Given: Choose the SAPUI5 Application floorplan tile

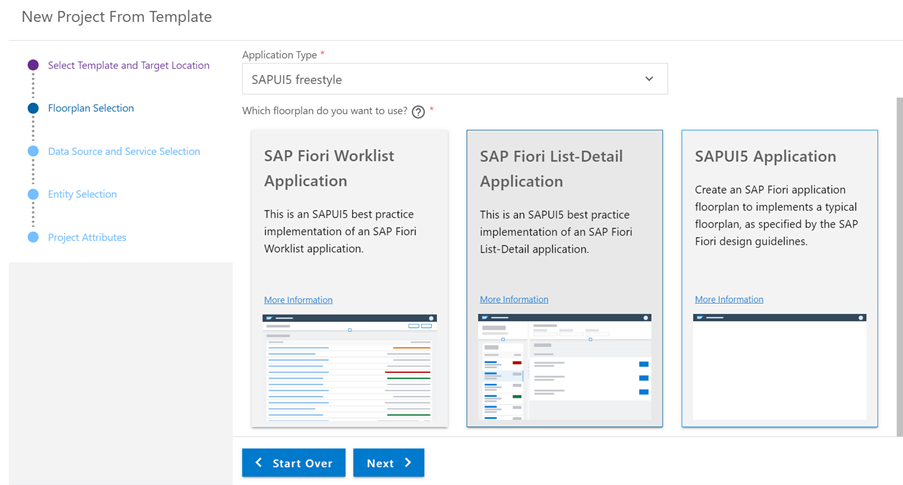Looking at the screenshot, I should tap(780, 278).
